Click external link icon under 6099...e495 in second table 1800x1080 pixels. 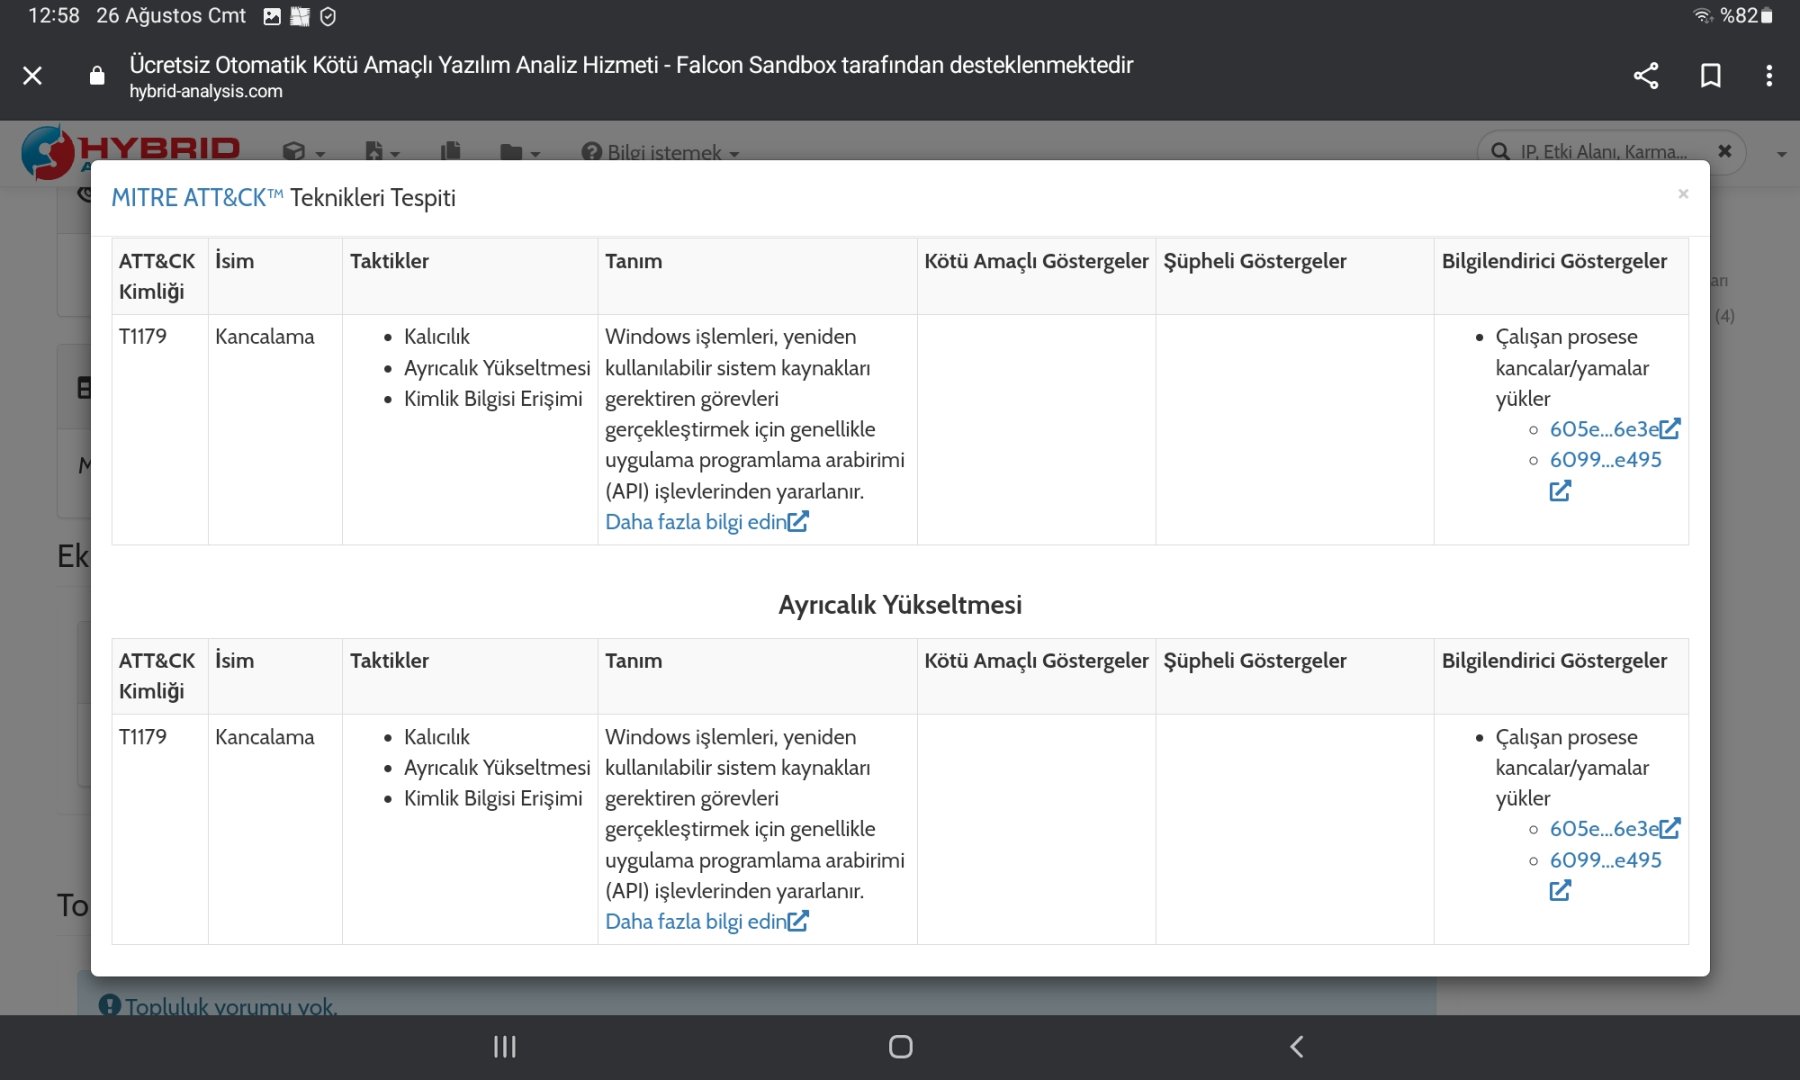tap(1560, 890)
